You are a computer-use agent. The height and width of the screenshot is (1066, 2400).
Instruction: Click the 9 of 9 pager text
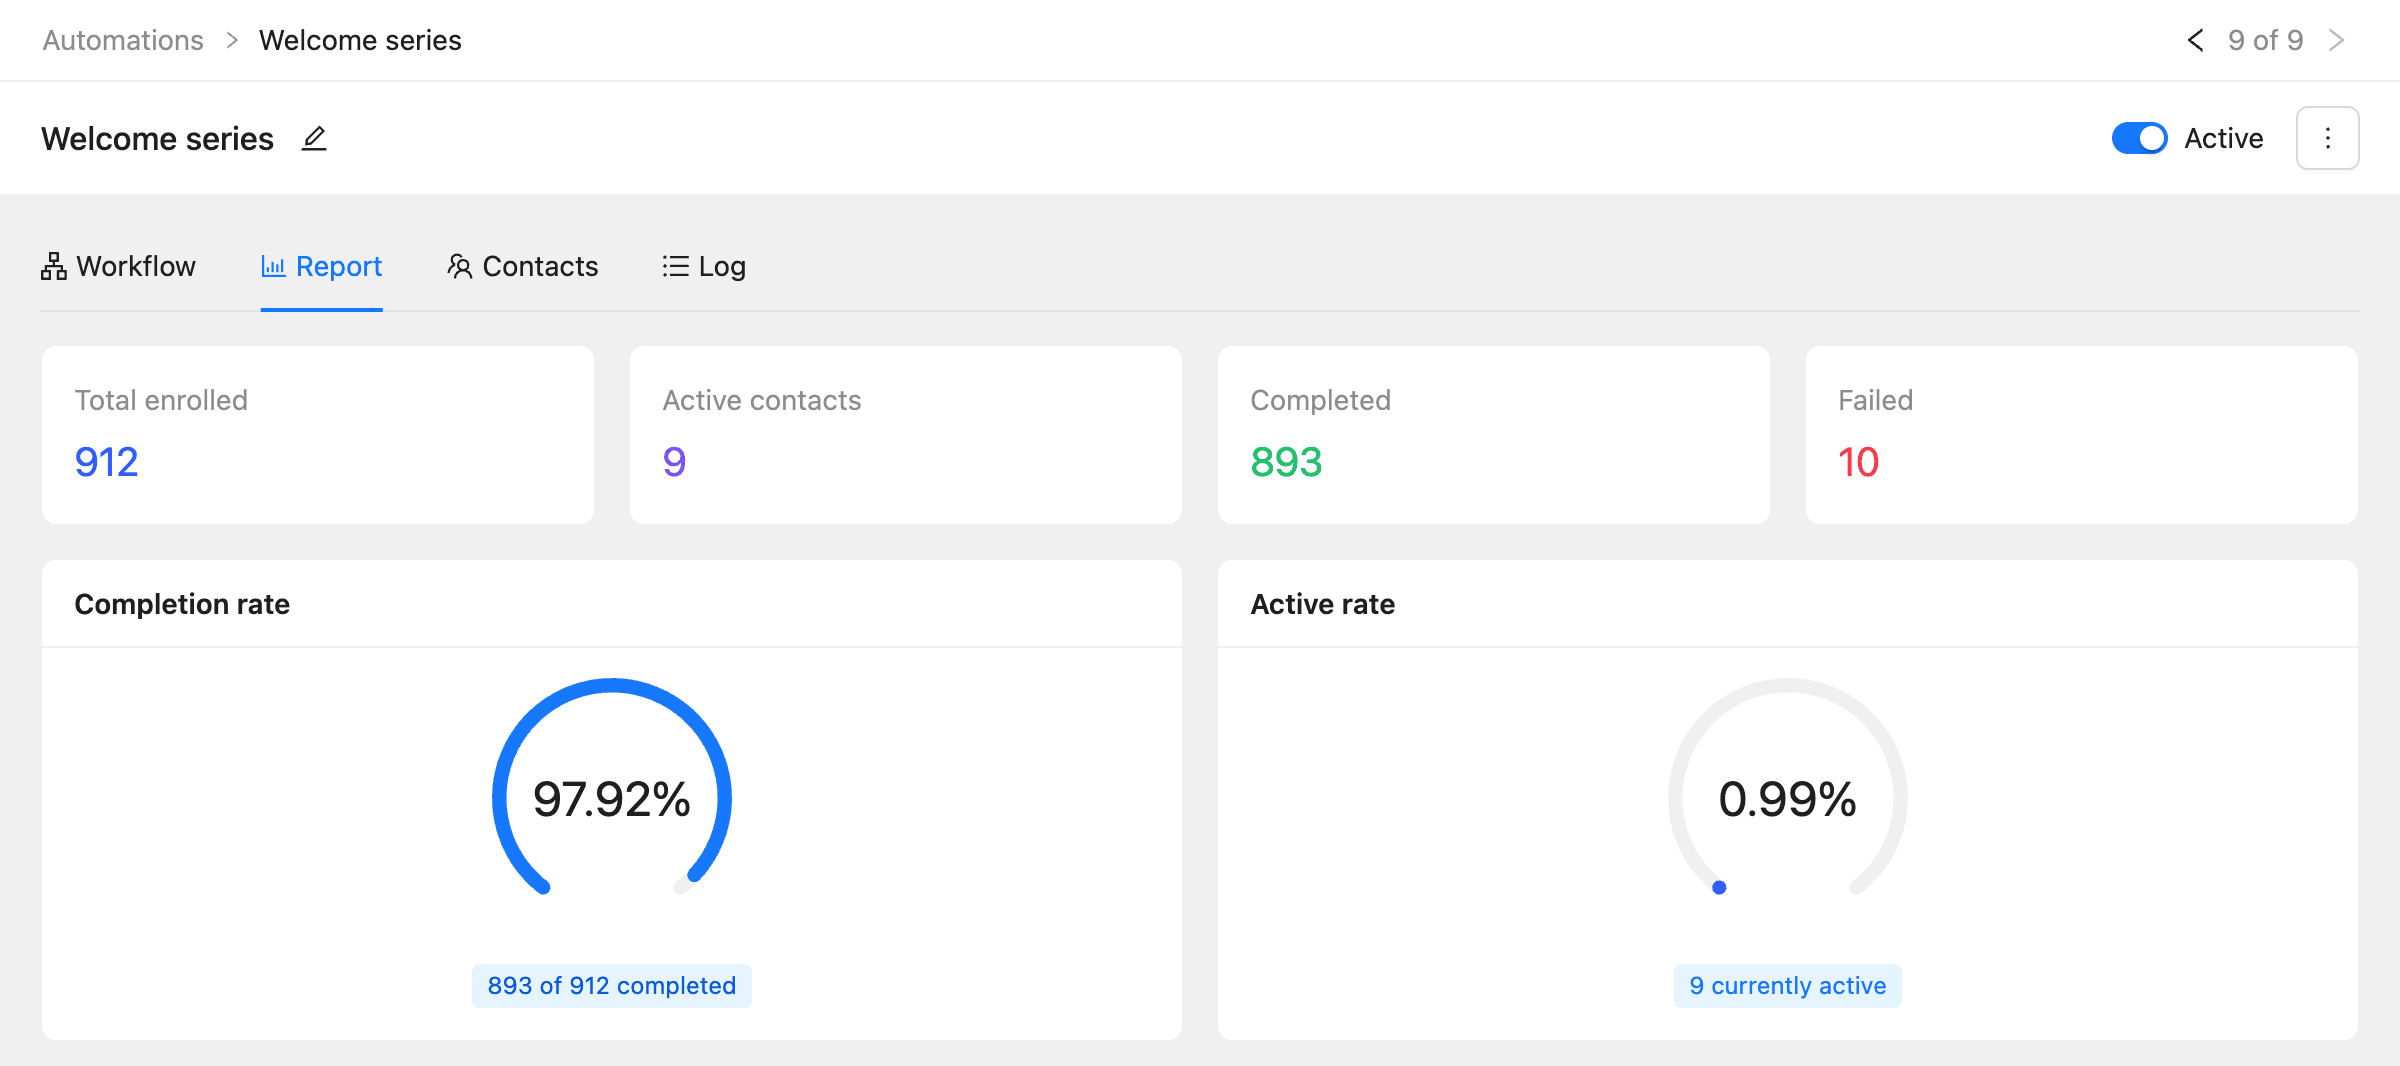tap(2265, 40)
